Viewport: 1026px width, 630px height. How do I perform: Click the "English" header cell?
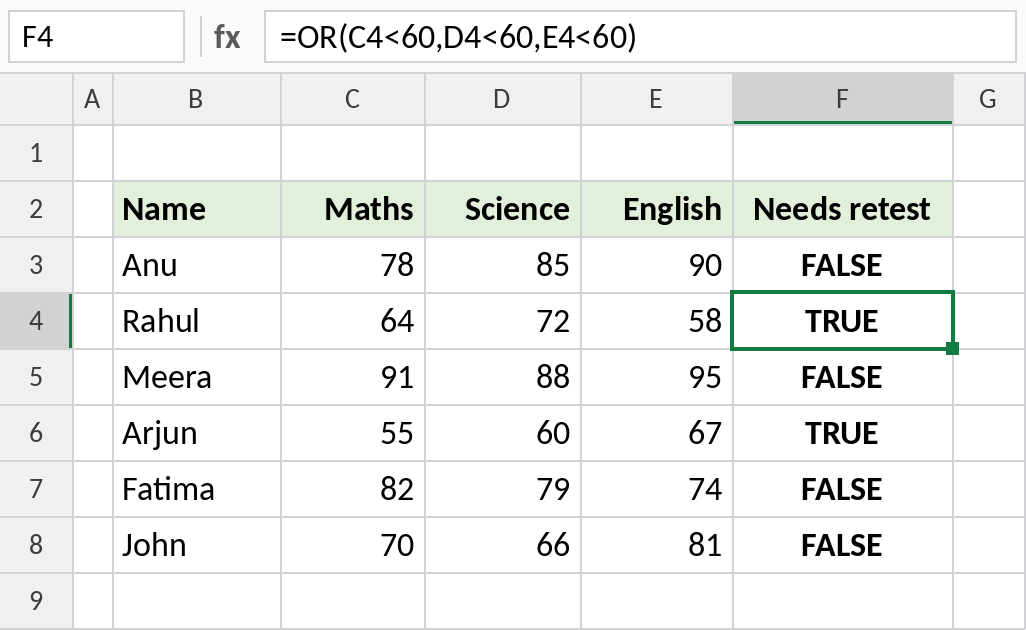coord(657,209)
